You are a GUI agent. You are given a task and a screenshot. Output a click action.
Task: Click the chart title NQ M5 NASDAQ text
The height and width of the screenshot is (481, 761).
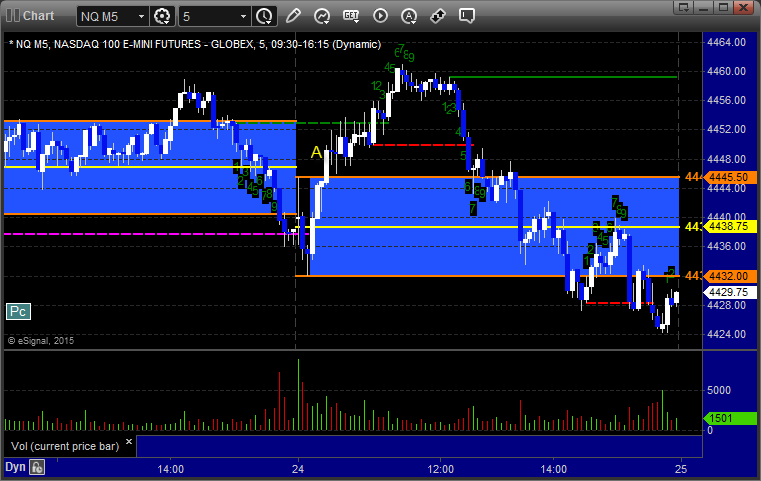(195, 44)
